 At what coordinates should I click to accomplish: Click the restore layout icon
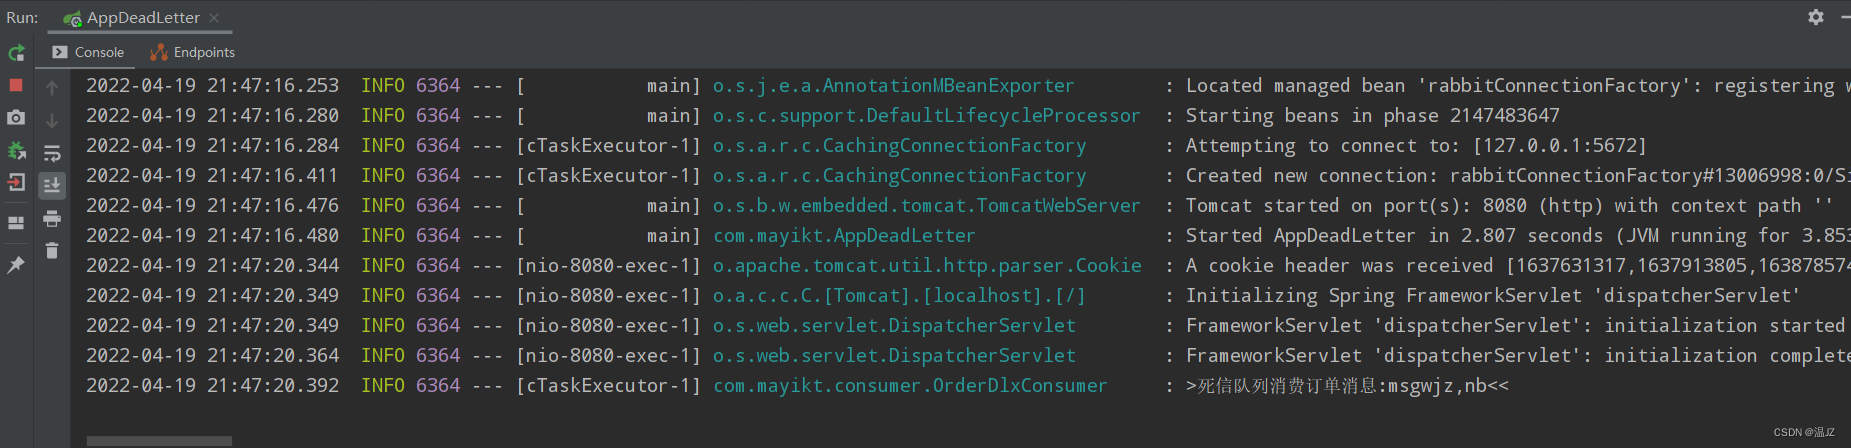click(x=16, y=222)
